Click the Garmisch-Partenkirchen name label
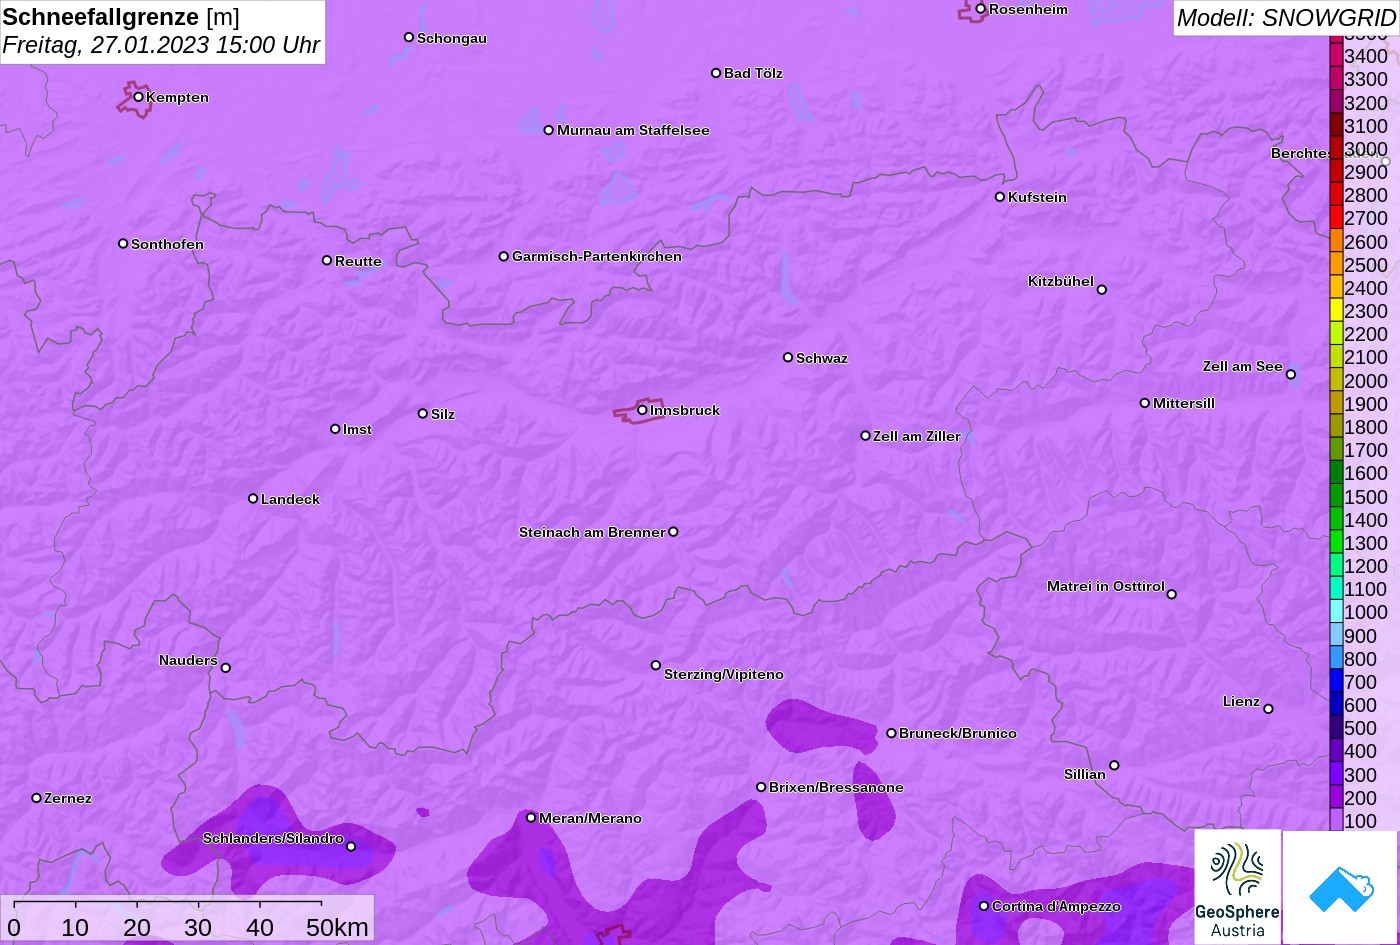Screen dimensions: 1400x945 point(597,256)
